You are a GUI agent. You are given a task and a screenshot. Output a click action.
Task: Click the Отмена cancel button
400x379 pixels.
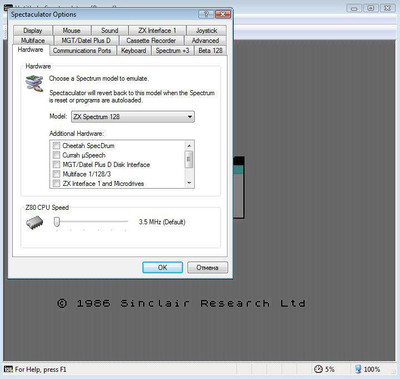tap(207, 268)
